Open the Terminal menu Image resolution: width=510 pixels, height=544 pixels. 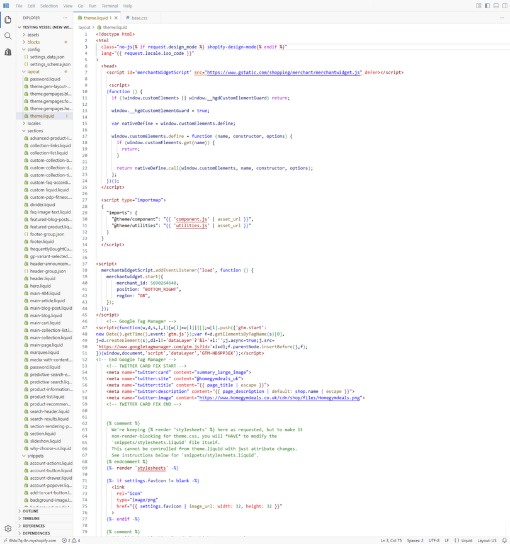pyautogui.click(x=110, y=6)
